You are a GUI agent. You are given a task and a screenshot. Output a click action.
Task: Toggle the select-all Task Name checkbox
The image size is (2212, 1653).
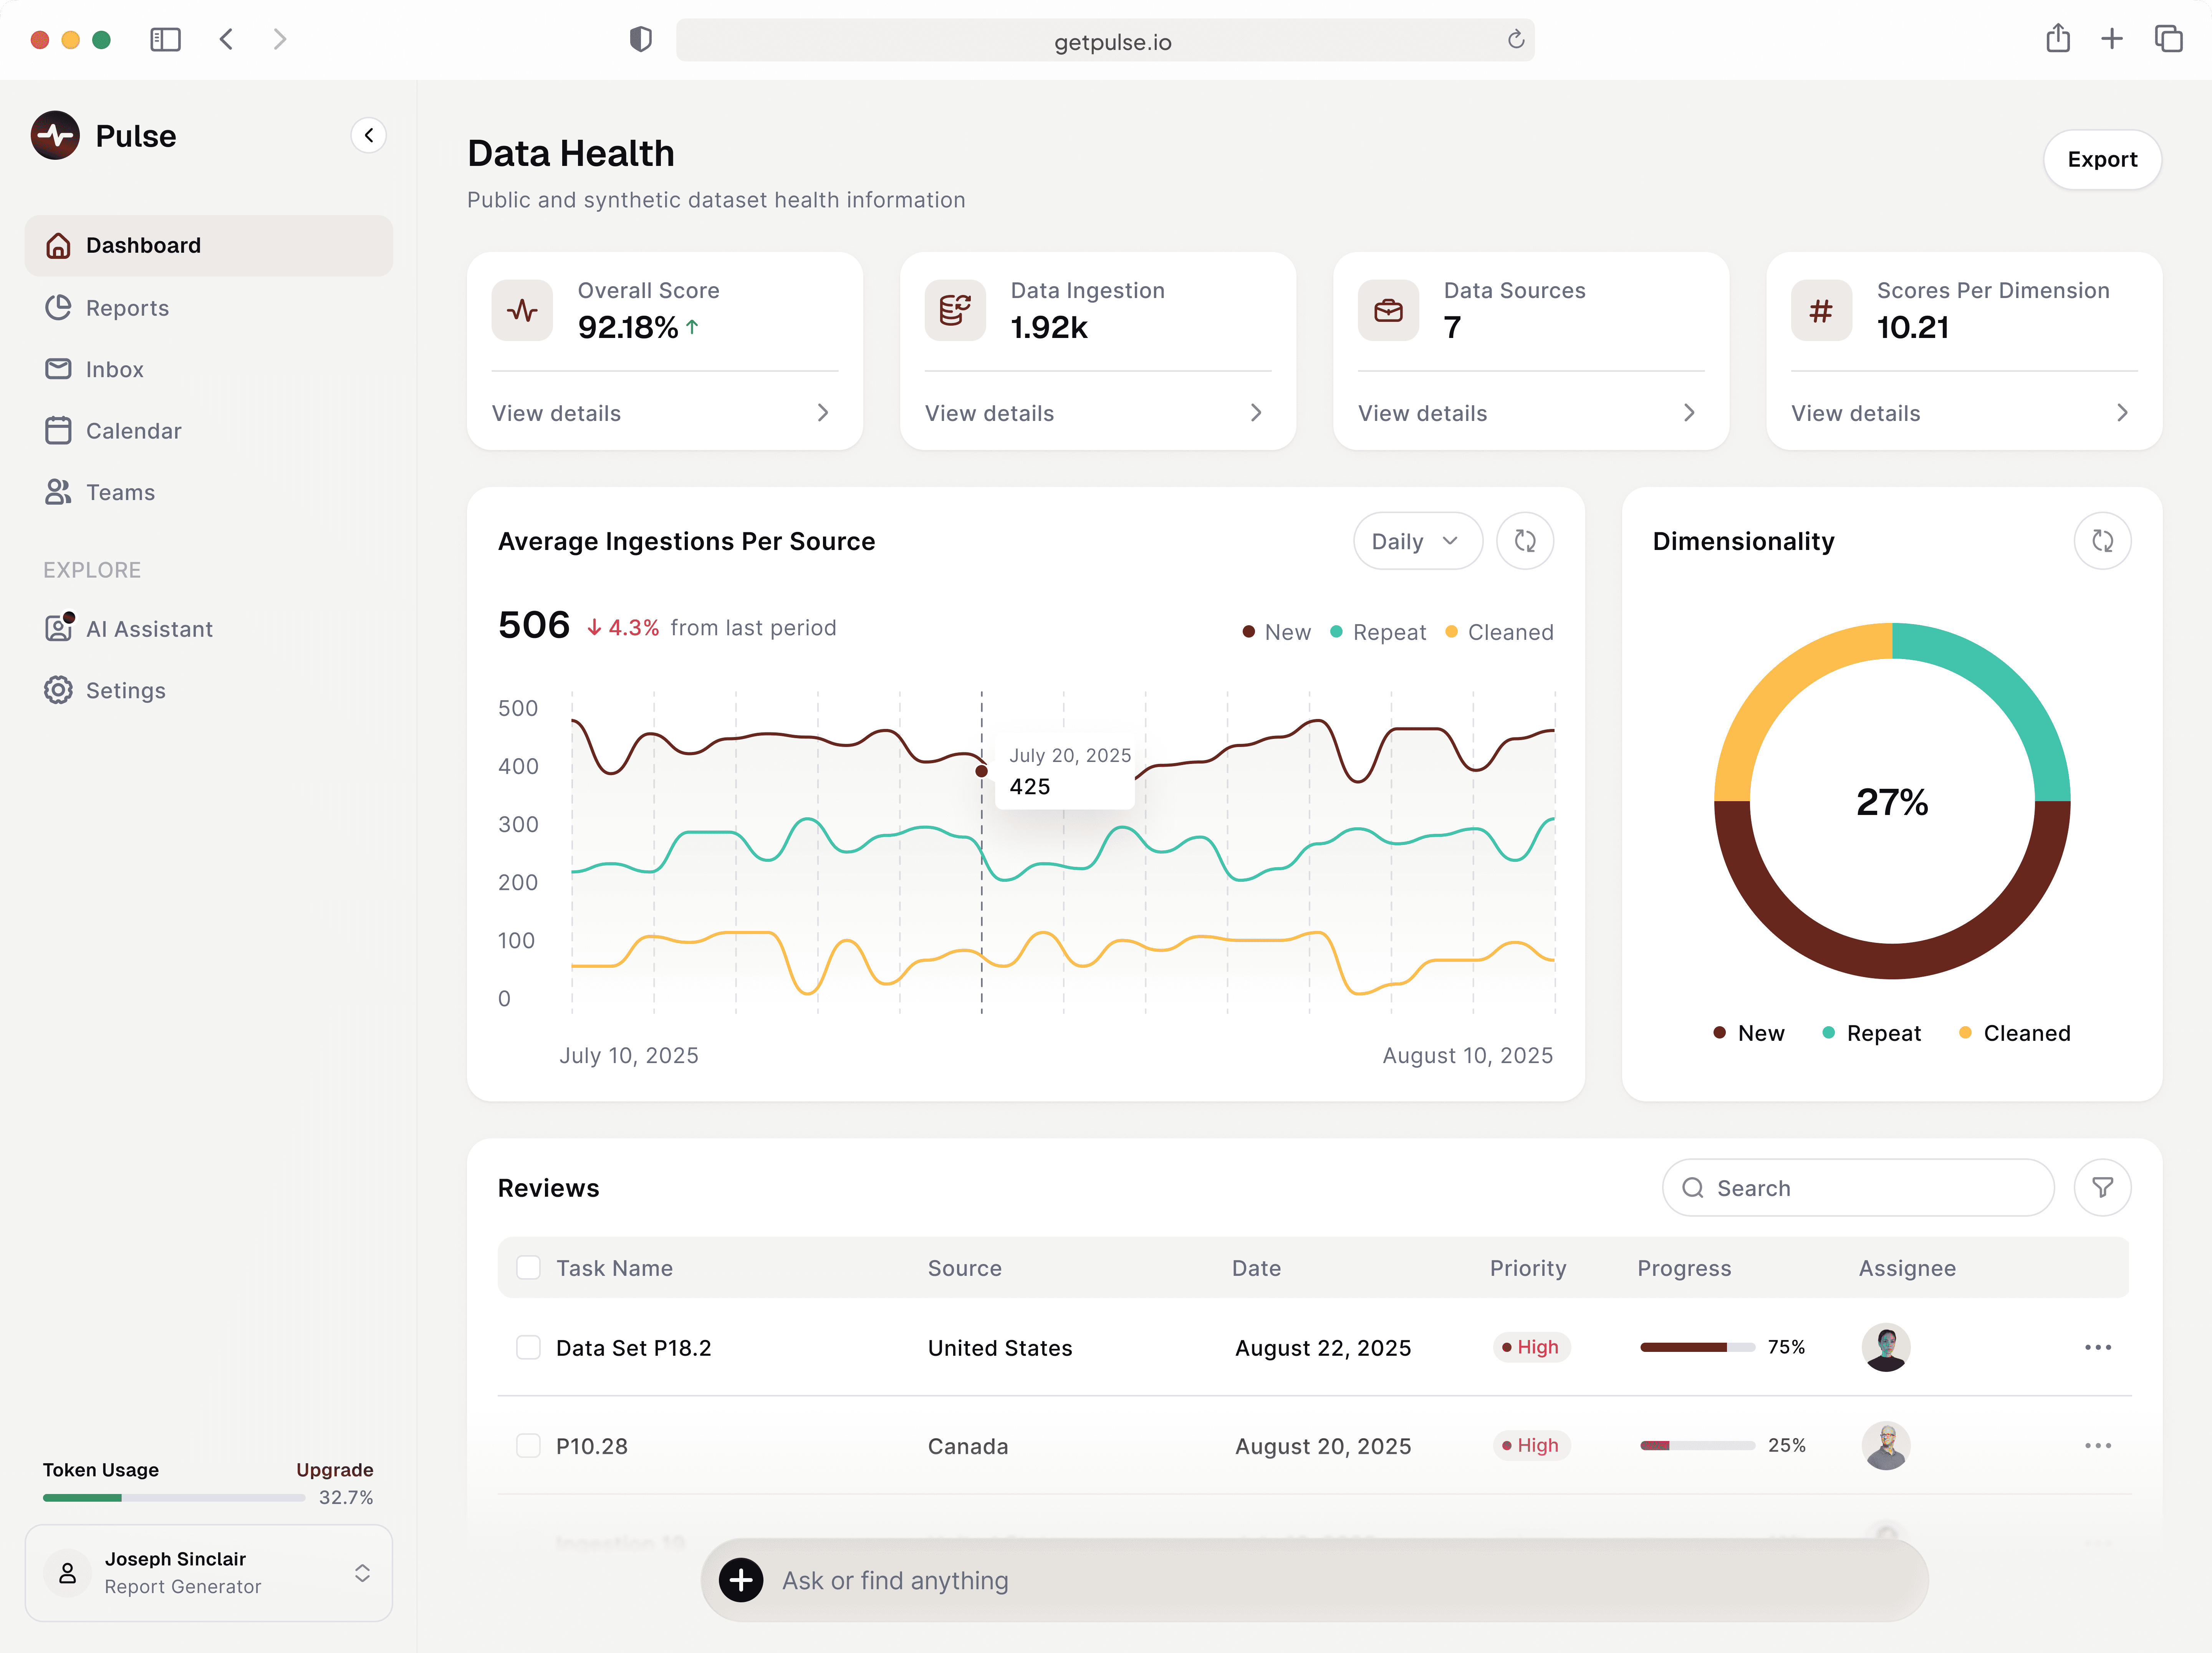528,1267
